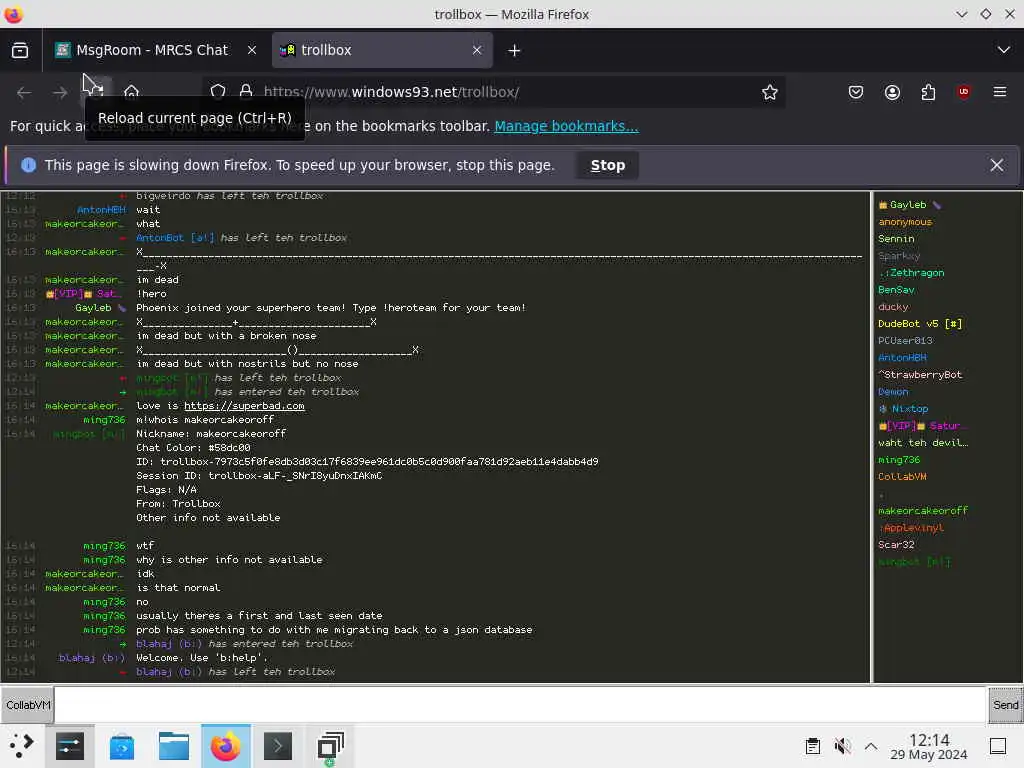The height and width of the screenshot is (768, 1024).
Task: Select user Nixtop in user list
Action: [x=904, y=409]
